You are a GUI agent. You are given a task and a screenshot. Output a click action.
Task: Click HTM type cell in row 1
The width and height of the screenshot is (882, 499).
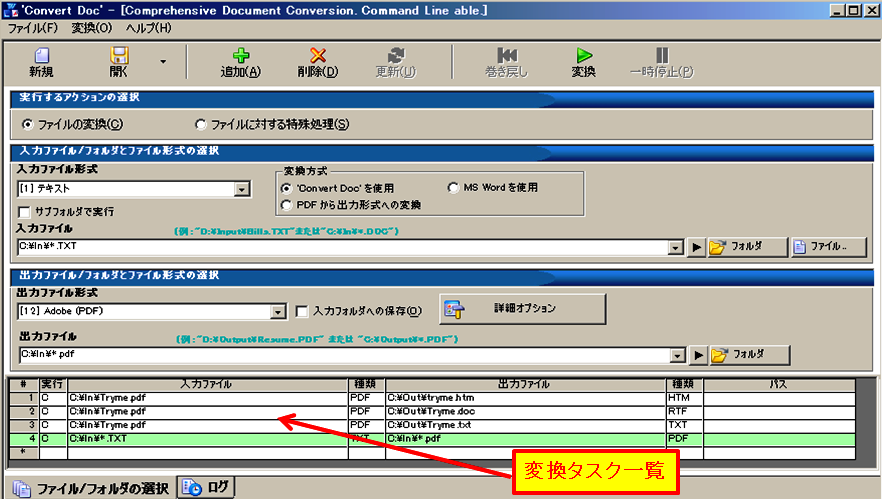(684, 398)
